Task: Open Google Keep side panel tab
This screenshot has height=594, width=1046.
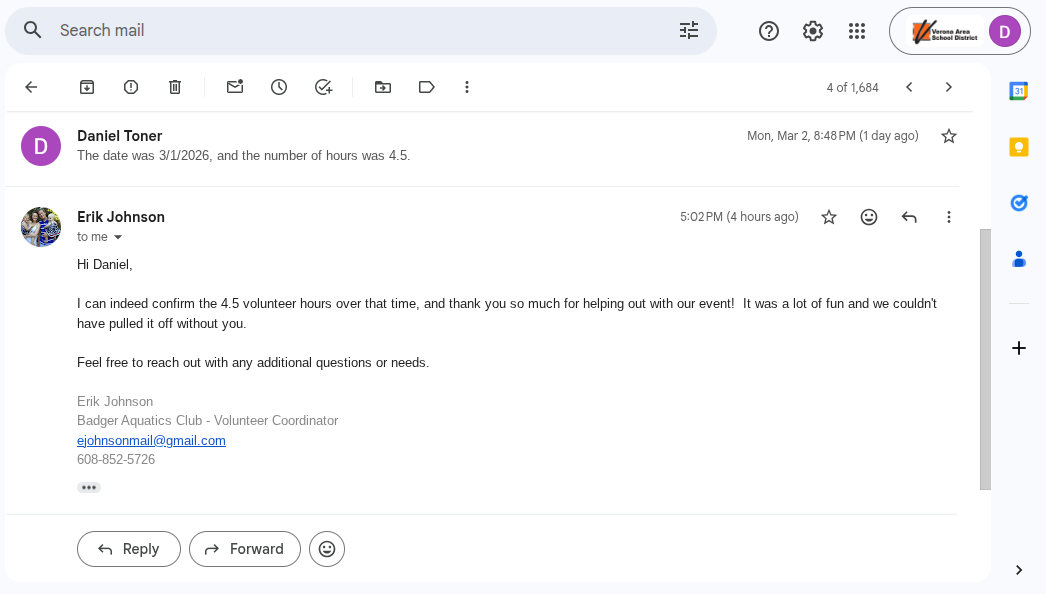Action: (1019, 147)
